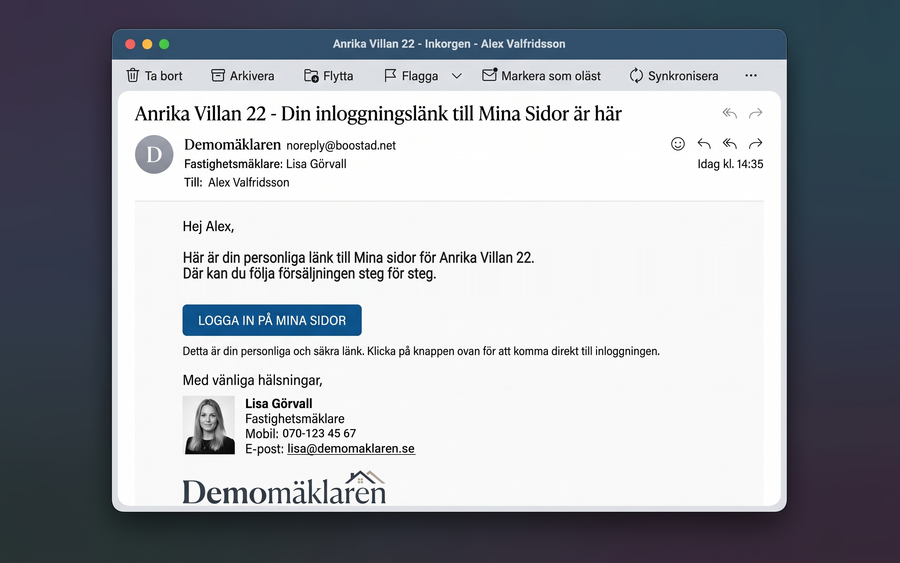Click the yellow minimize window button

pos(147,44)
